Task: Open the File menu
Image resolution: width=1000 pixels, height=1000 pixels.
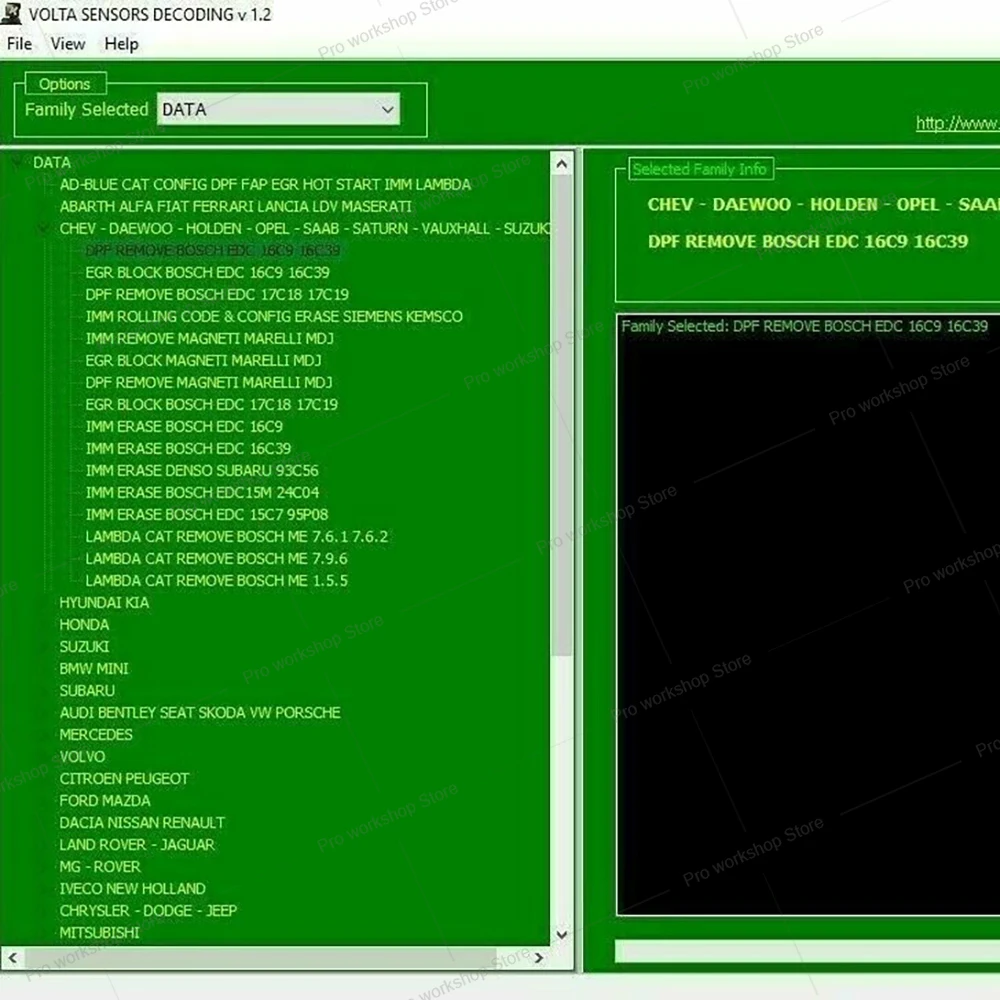Action: pos(19,44)
